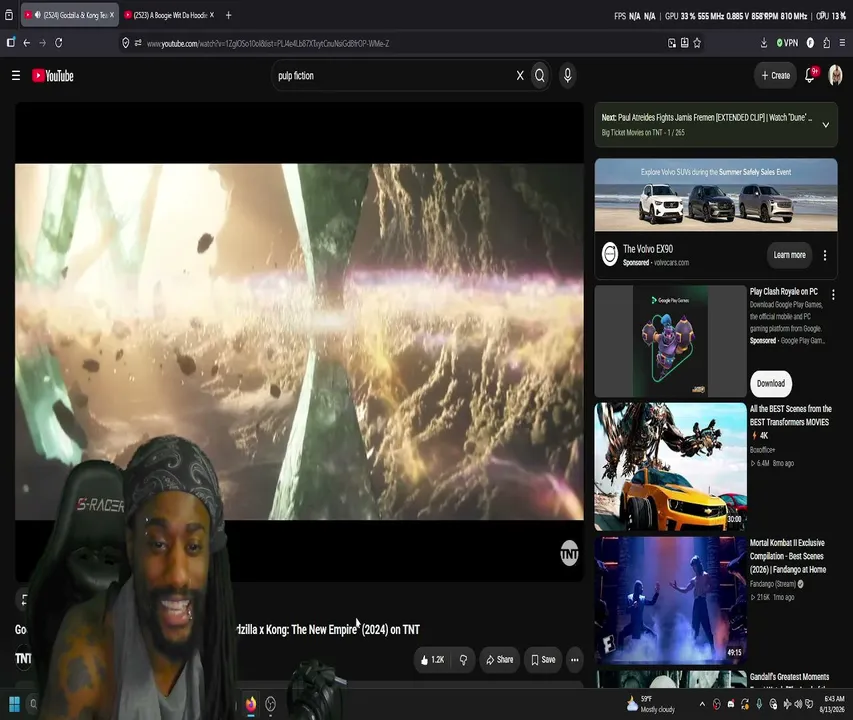Screen dimensions: 853x720
Task: Open the Fandango (Stream) channel name
Action: tap(772, 584)
